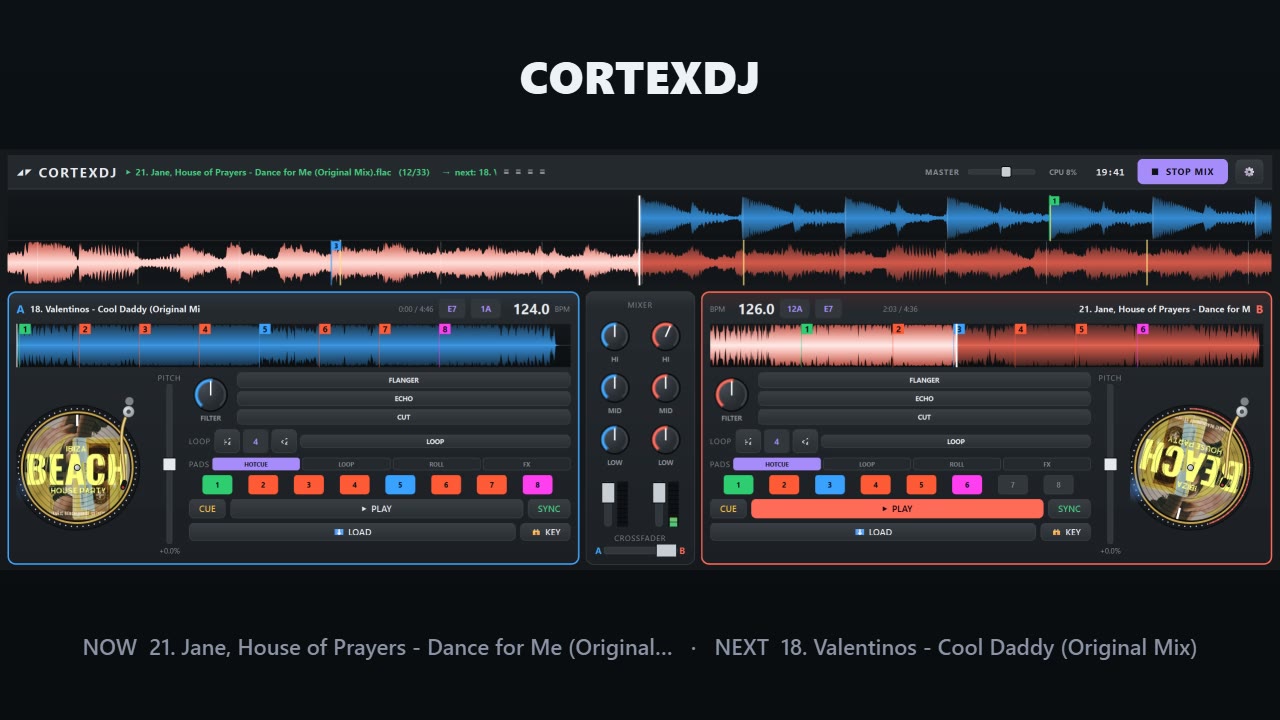Viewport: 1280px width, 720px height.
Task: Click empty pad 7 on deck B
Action: [x=1013, y=485]
